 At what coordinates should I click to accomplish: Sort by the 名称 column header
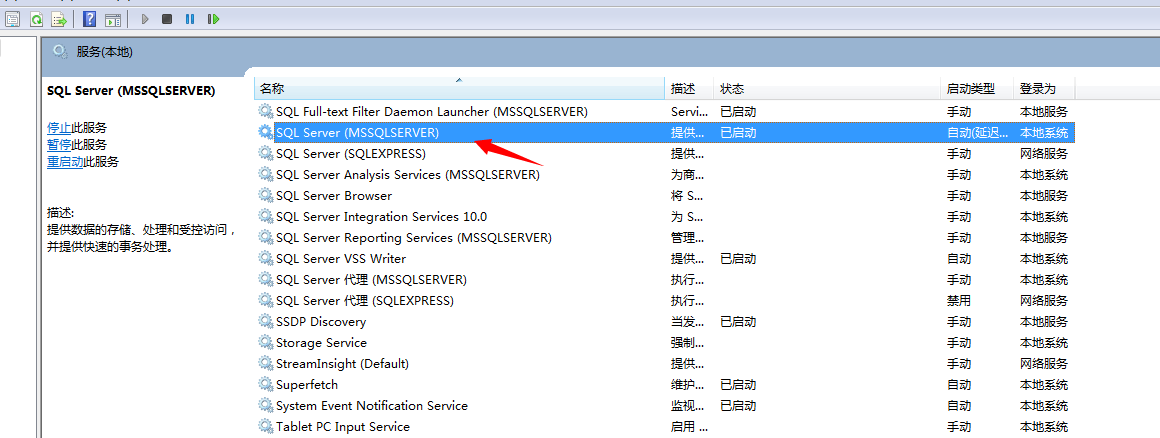click(272, 89)
